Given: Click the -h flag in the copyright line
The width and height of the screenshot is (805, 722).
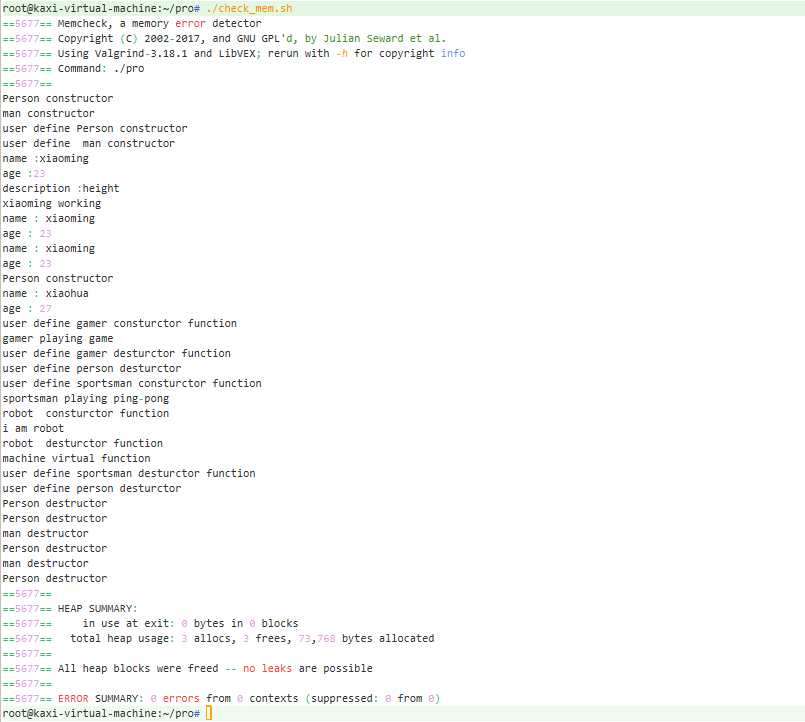Looking at the screenshot, I should pos(341,53).
